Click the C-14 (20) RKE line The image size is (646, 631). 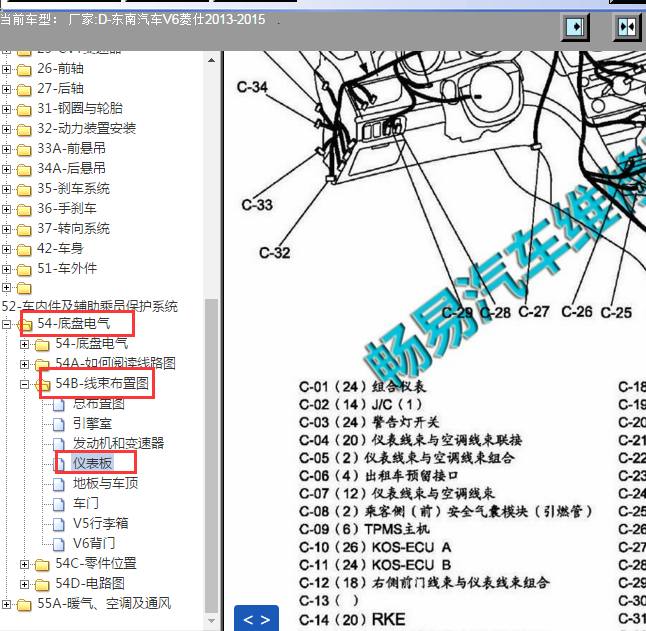[x=352, y=619]
